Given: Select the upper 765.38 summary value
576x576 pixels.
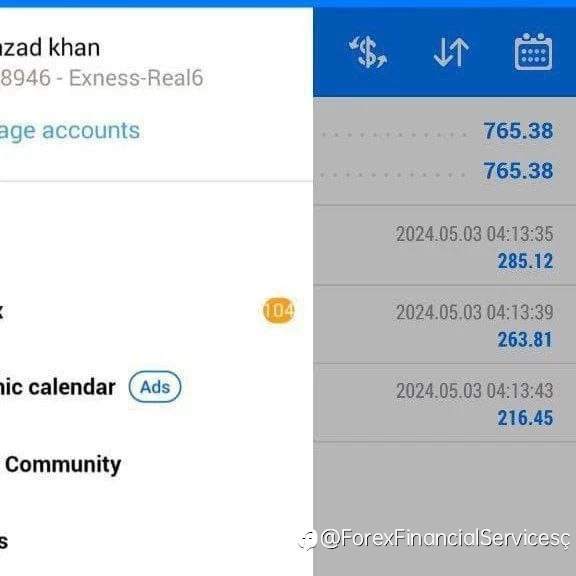Looking at the screenshot, I should coord(518,130).
